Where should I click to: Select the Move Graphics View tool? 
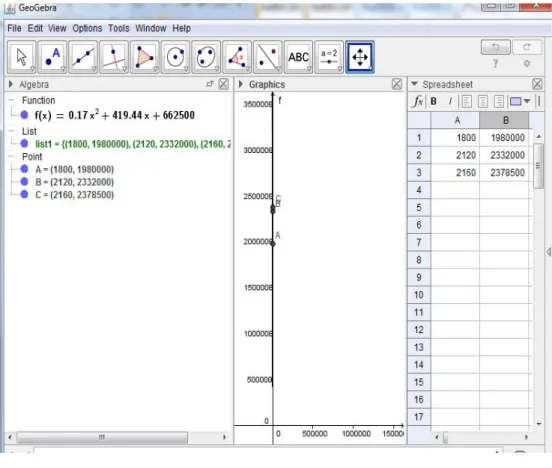click(x=360, y=57)
